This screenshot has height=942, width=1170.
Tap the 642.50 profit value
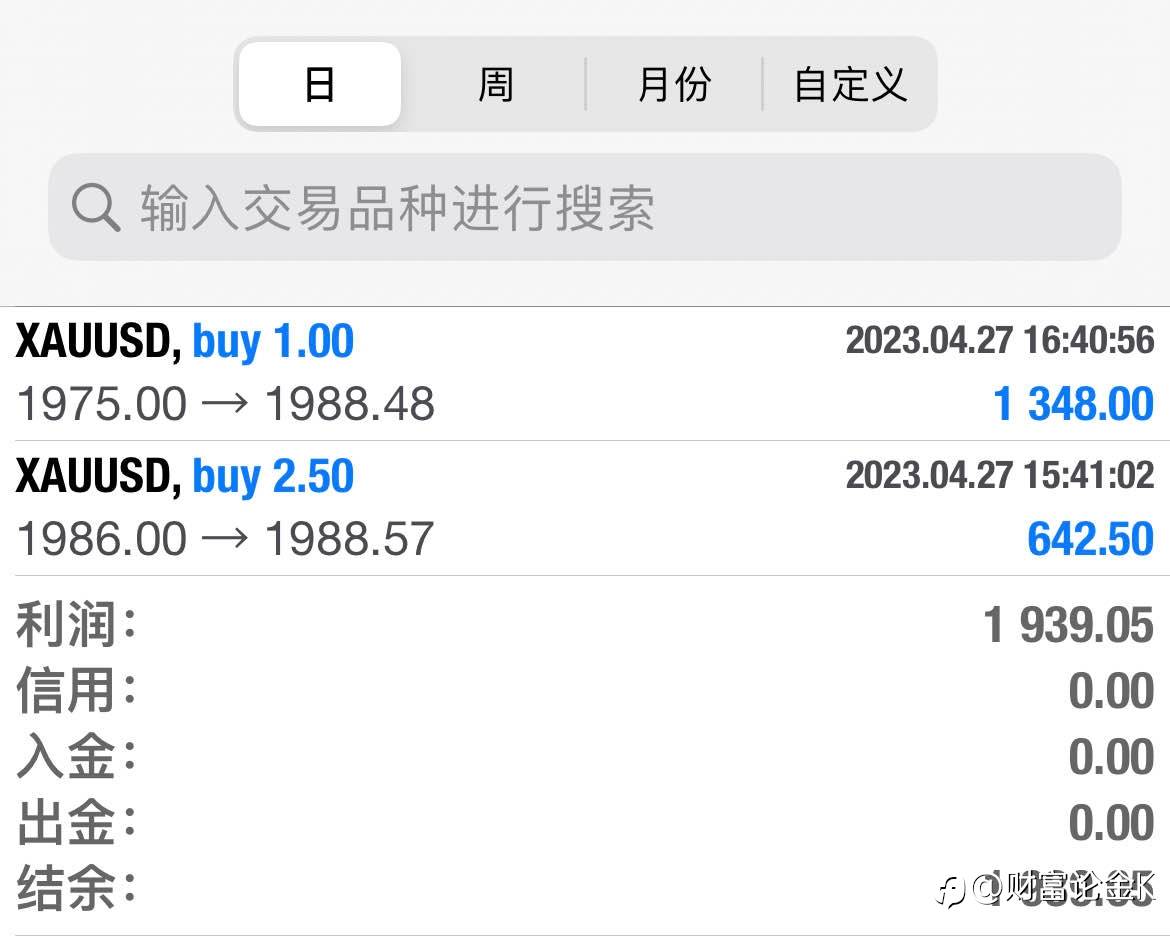(x=1090, y=540)
